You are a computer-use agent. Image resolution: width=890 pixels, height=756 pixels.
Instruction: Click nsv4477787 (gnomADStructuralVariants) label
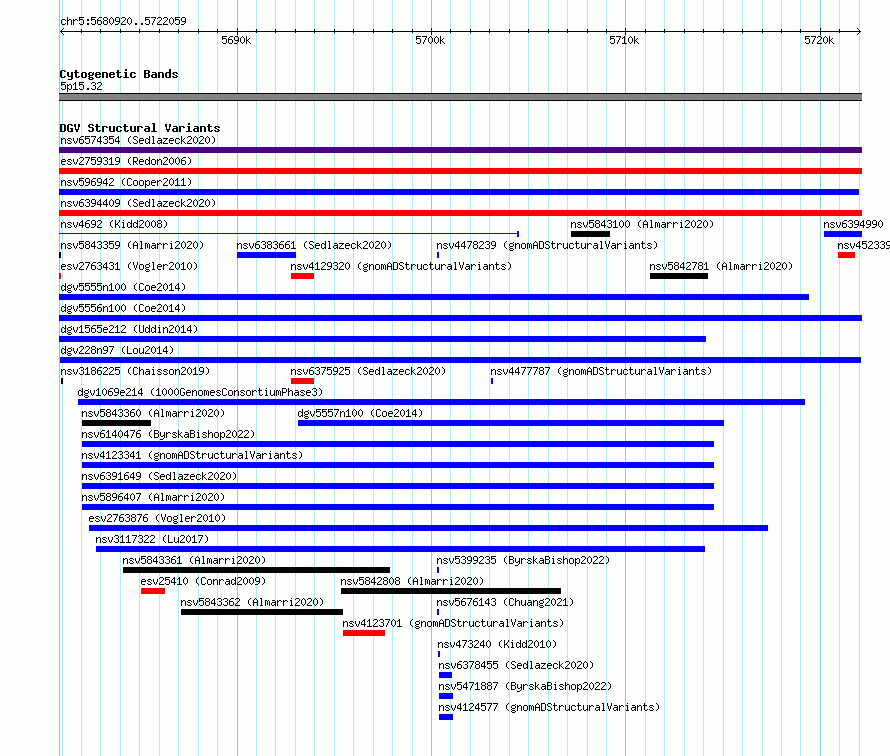601,371
